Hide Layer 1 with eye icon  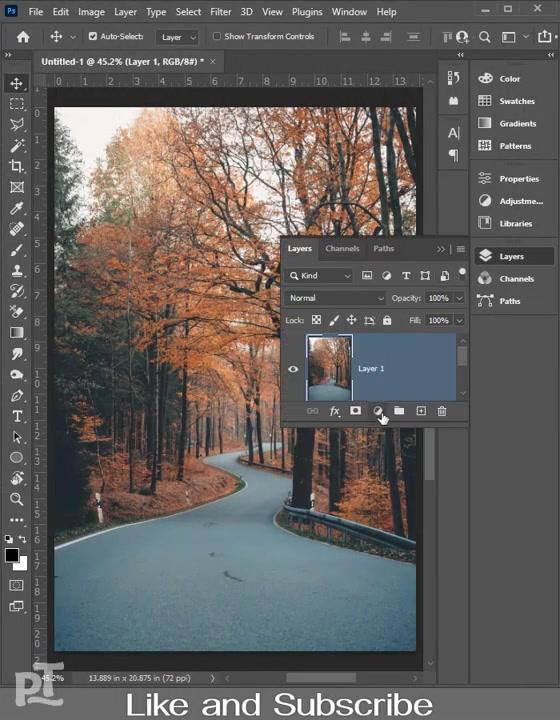click(293, 369)
